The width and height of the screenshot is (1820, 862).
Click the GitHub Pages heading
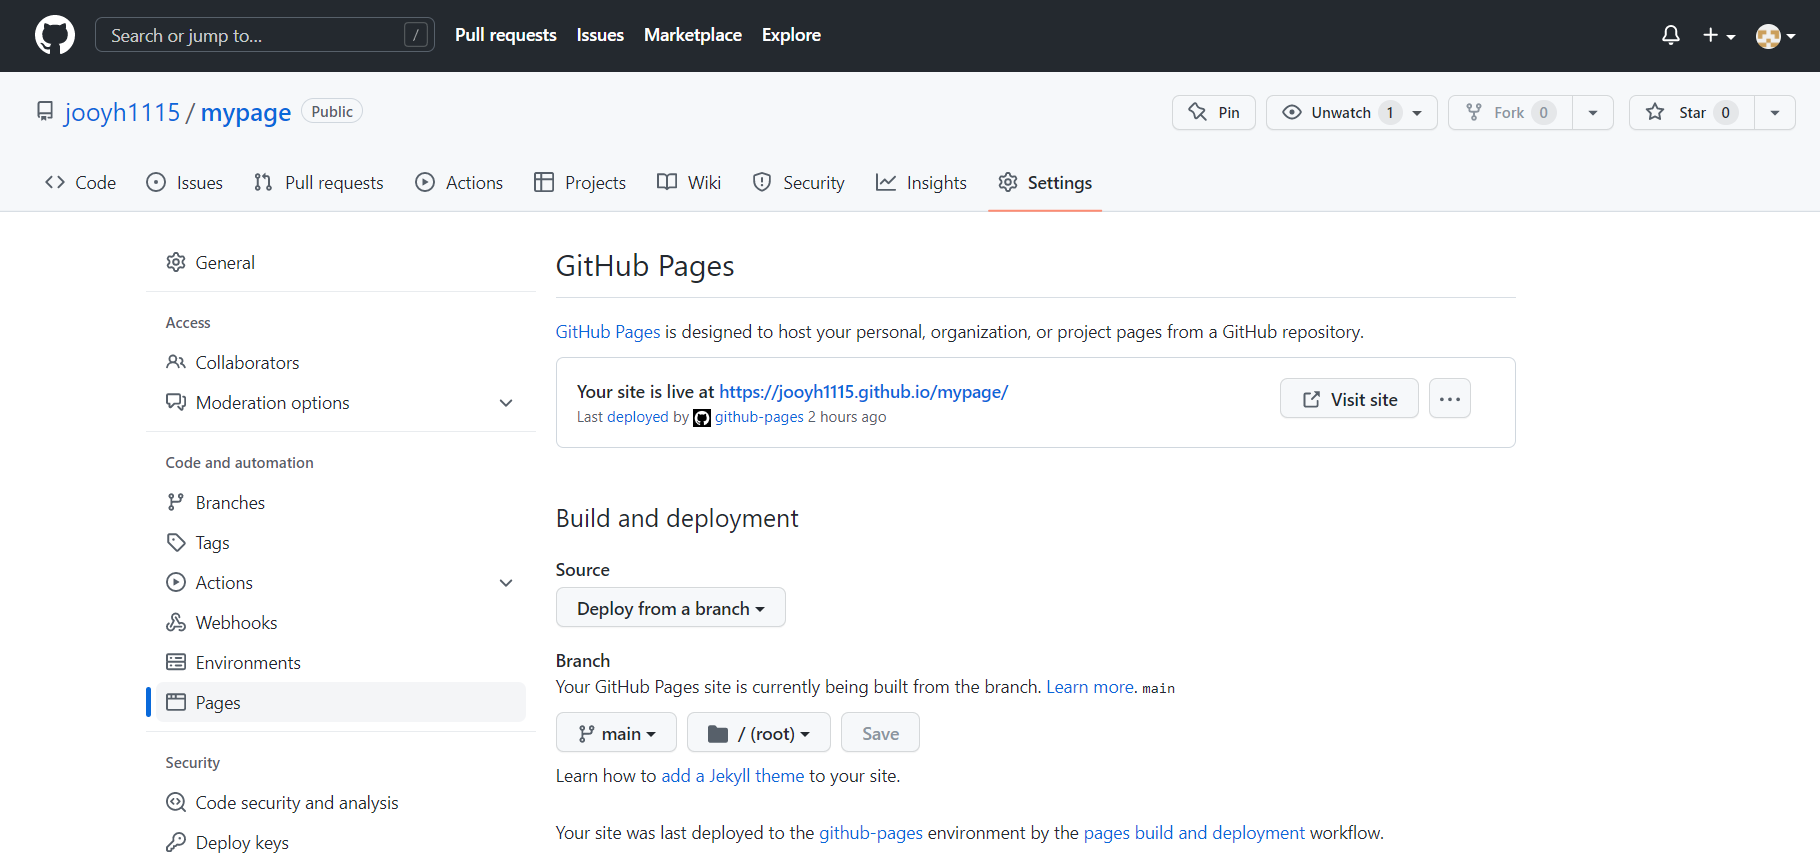click(x=645, y=266)
